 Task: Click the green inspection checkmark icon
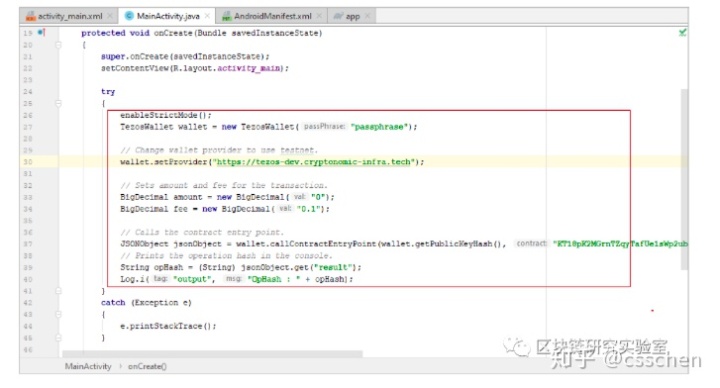coord(682,33)
